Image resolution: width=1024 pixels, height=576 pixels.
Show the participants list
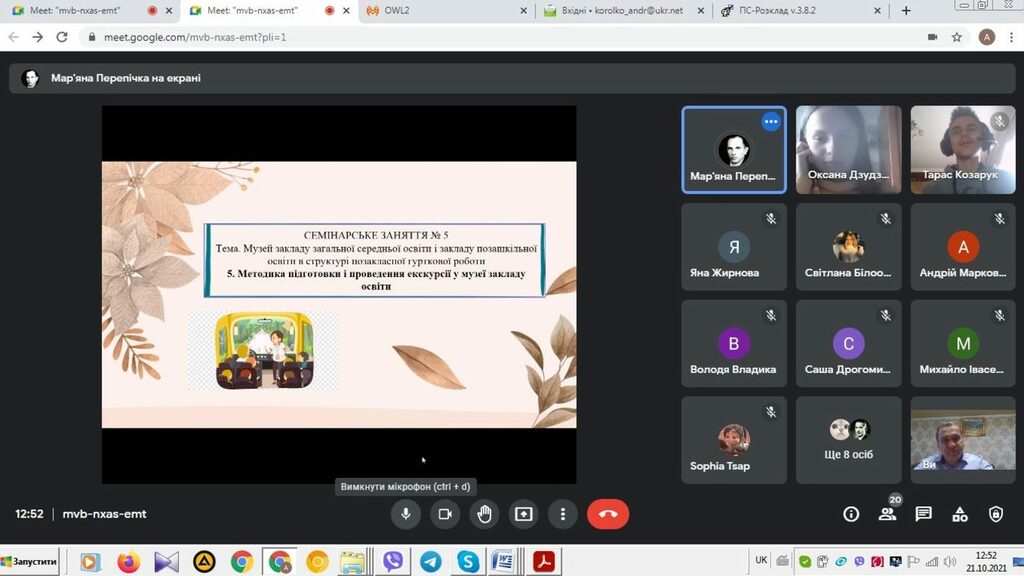tap(887, 514)
